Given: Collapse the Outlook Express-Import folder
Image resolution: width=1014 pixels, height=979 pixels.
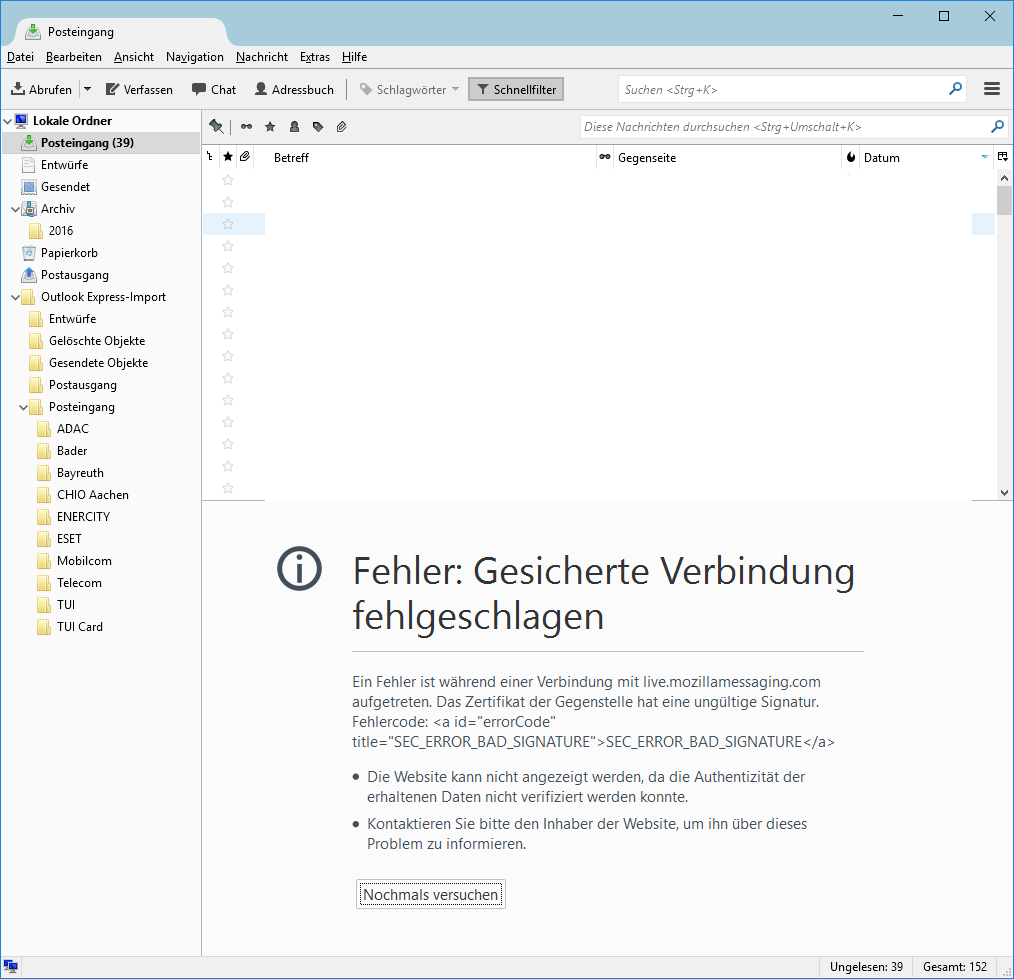Looking at the screenshot, I should pos(15,297).
